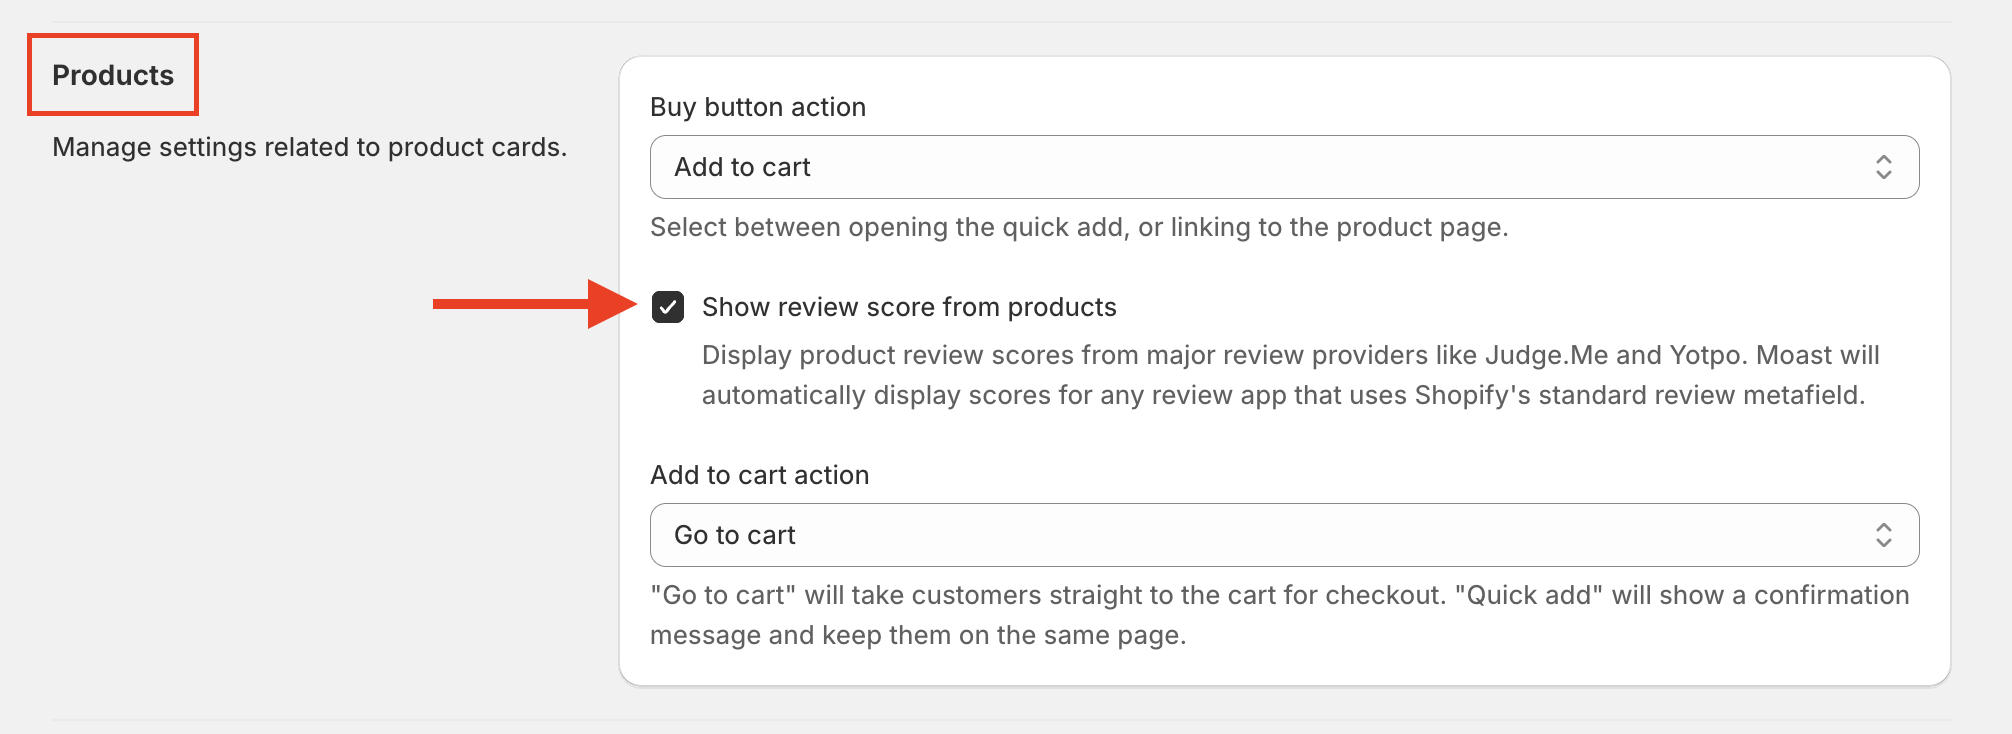Uncheck Show review score from products checkbox
2012x734 pixels.
click(668, 307)
